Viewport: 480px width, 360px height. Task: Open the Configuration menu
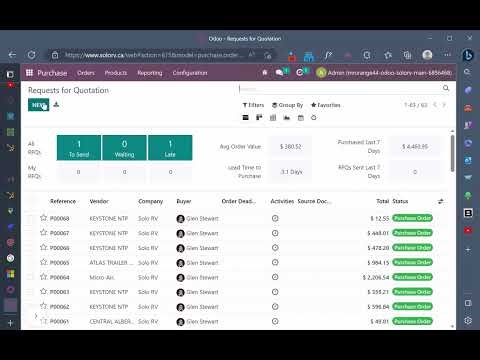click(x=190, y=73)
